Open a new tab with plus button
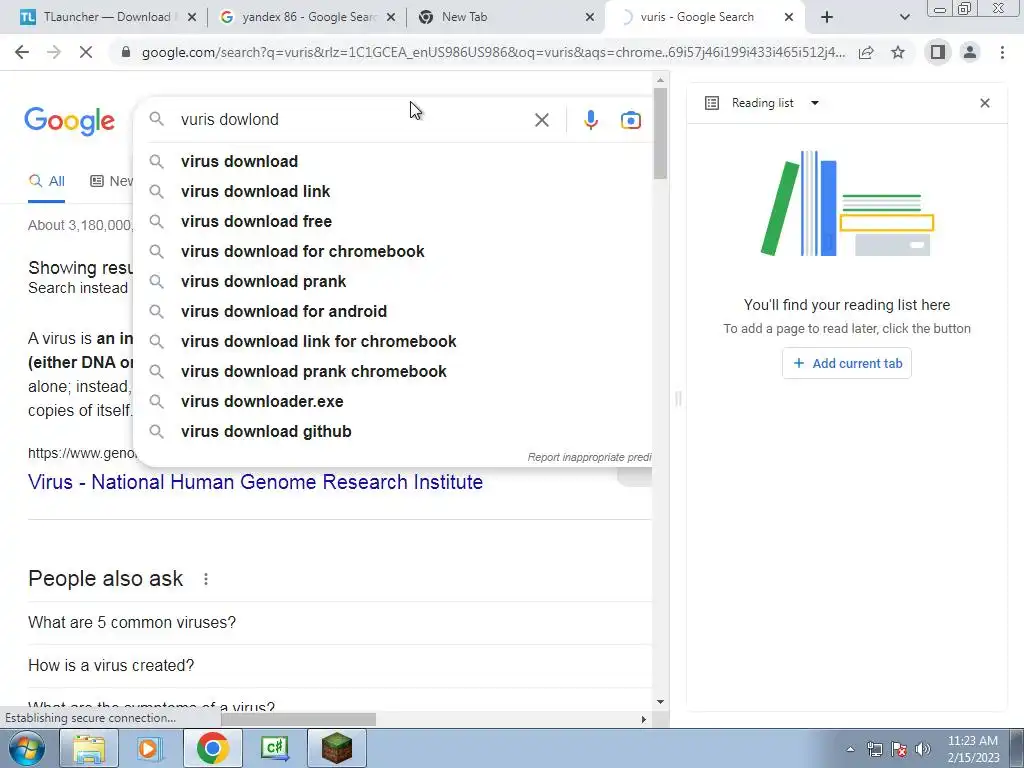 (827, 17)
